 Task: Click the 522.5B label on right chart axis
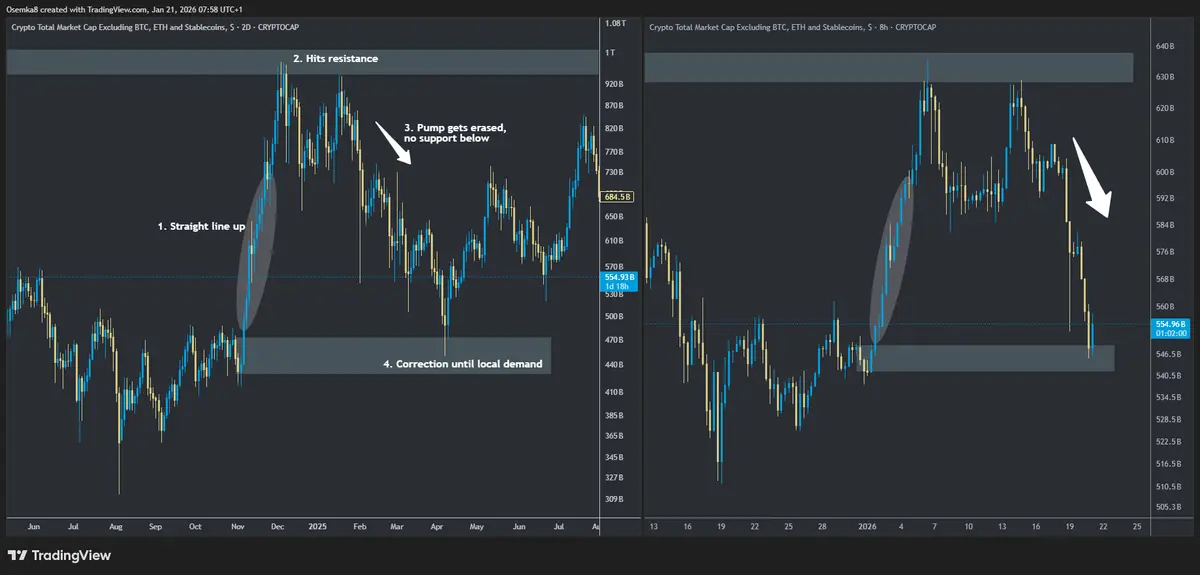[1168, 441]
